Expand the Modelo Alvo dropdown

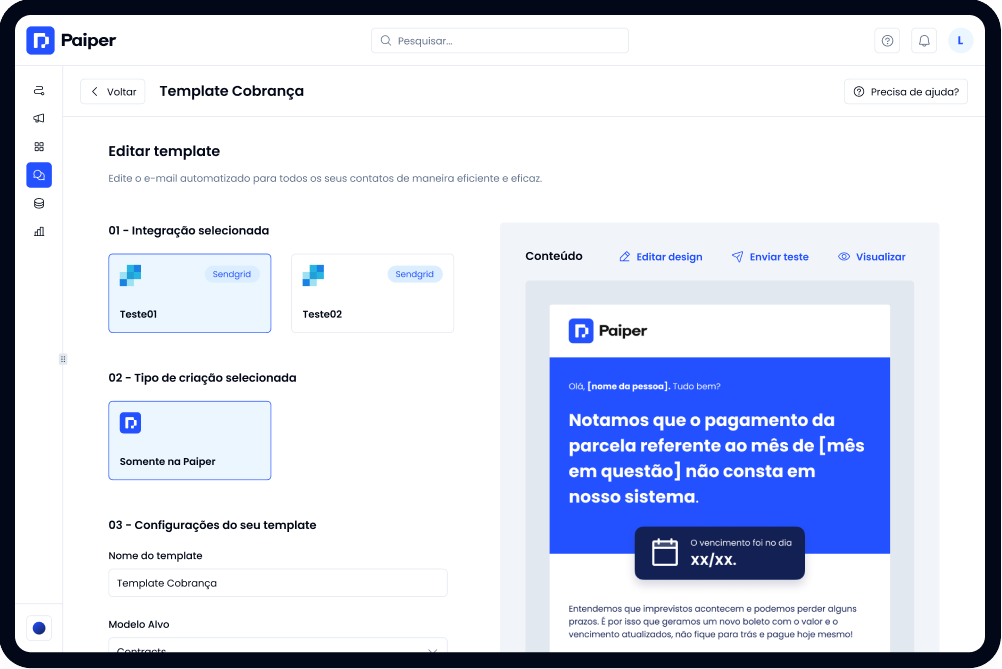pos(278,645)
